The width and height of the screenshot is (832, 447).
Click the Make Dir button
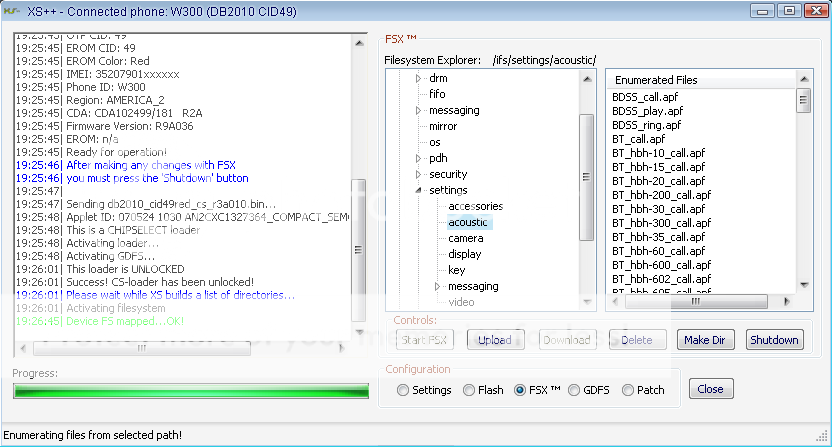pos(705,340)
